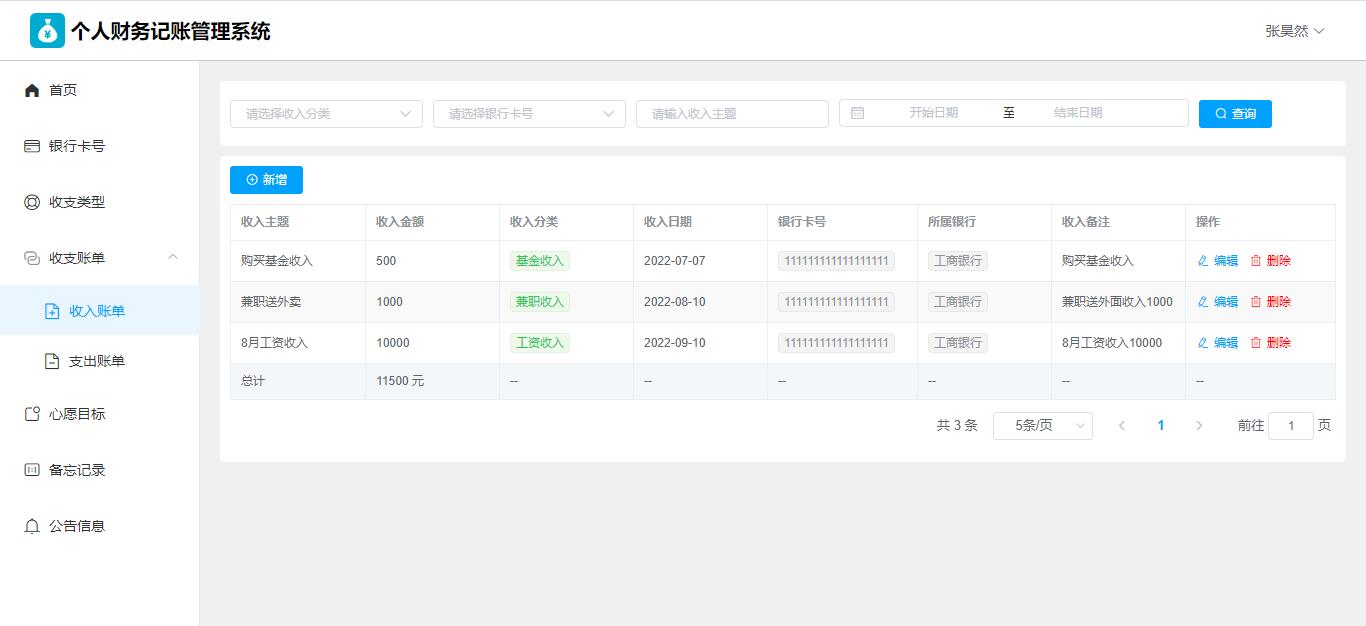1366x626 pixels.
Task: Click the calendar icon in date range picker
Action: tap(857, 113)
